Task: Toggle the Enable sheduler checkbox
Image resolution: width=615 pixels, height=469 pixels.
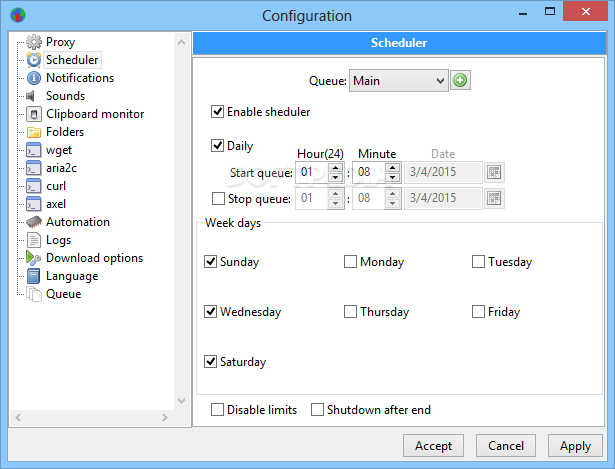Action: (218, 112)
